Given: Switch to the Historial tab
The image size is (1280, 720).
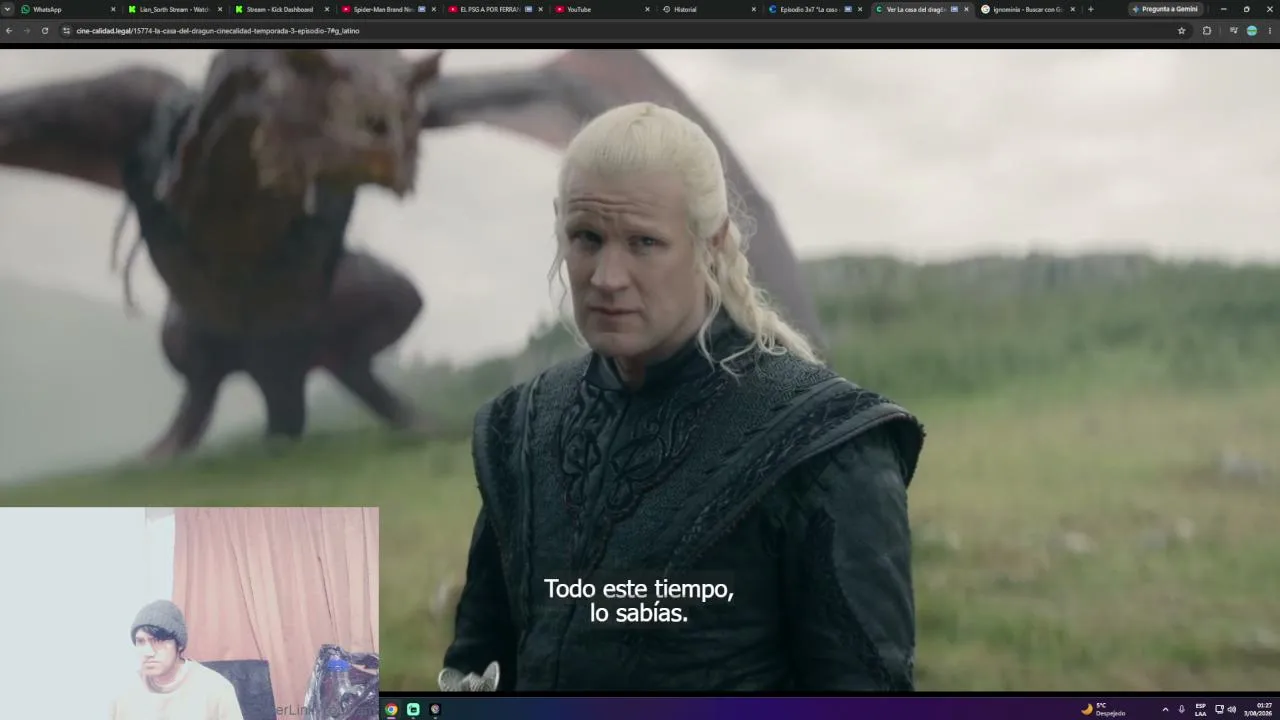Looking at the screenshot, I should 709,9.
